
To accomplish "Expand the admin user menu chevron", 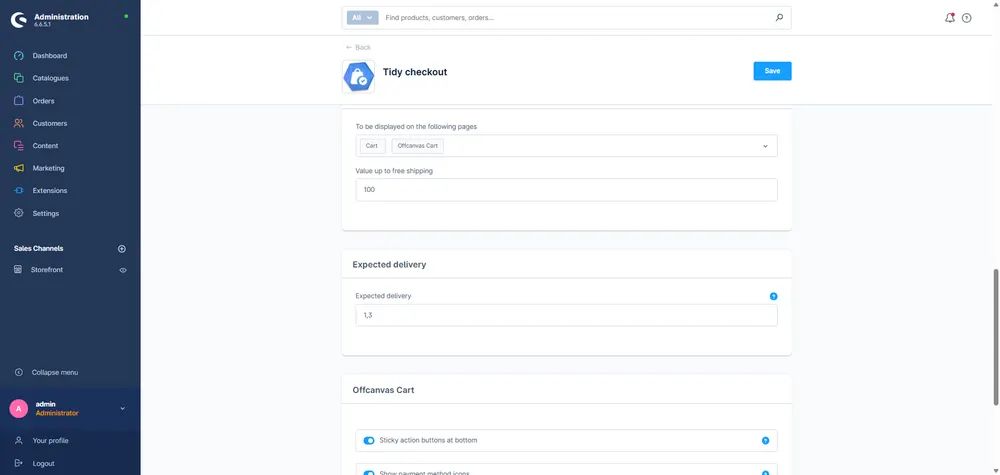I will pyautogui.click(x=122, y=409).
